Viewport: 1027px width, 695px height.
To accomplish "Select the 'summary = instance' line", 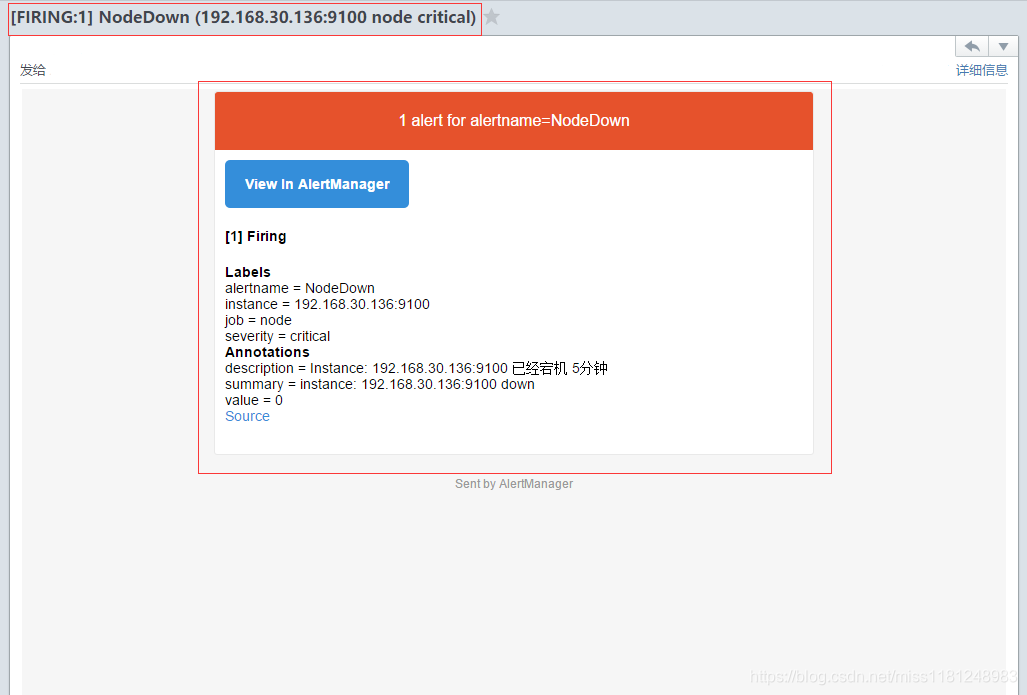I will (380, 385).
